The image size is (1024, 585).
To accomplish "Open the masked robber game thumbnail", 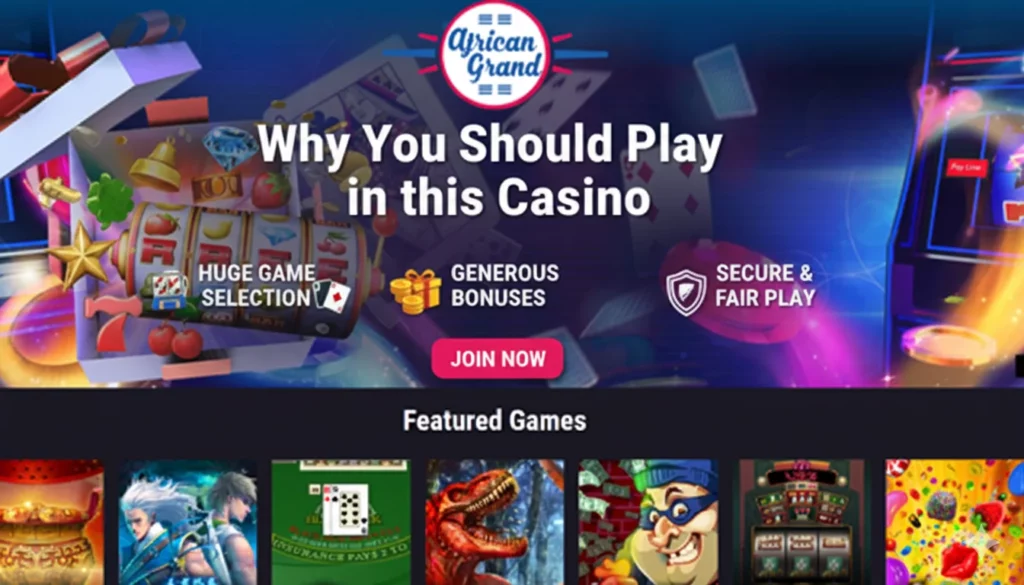I will [648, 522].
